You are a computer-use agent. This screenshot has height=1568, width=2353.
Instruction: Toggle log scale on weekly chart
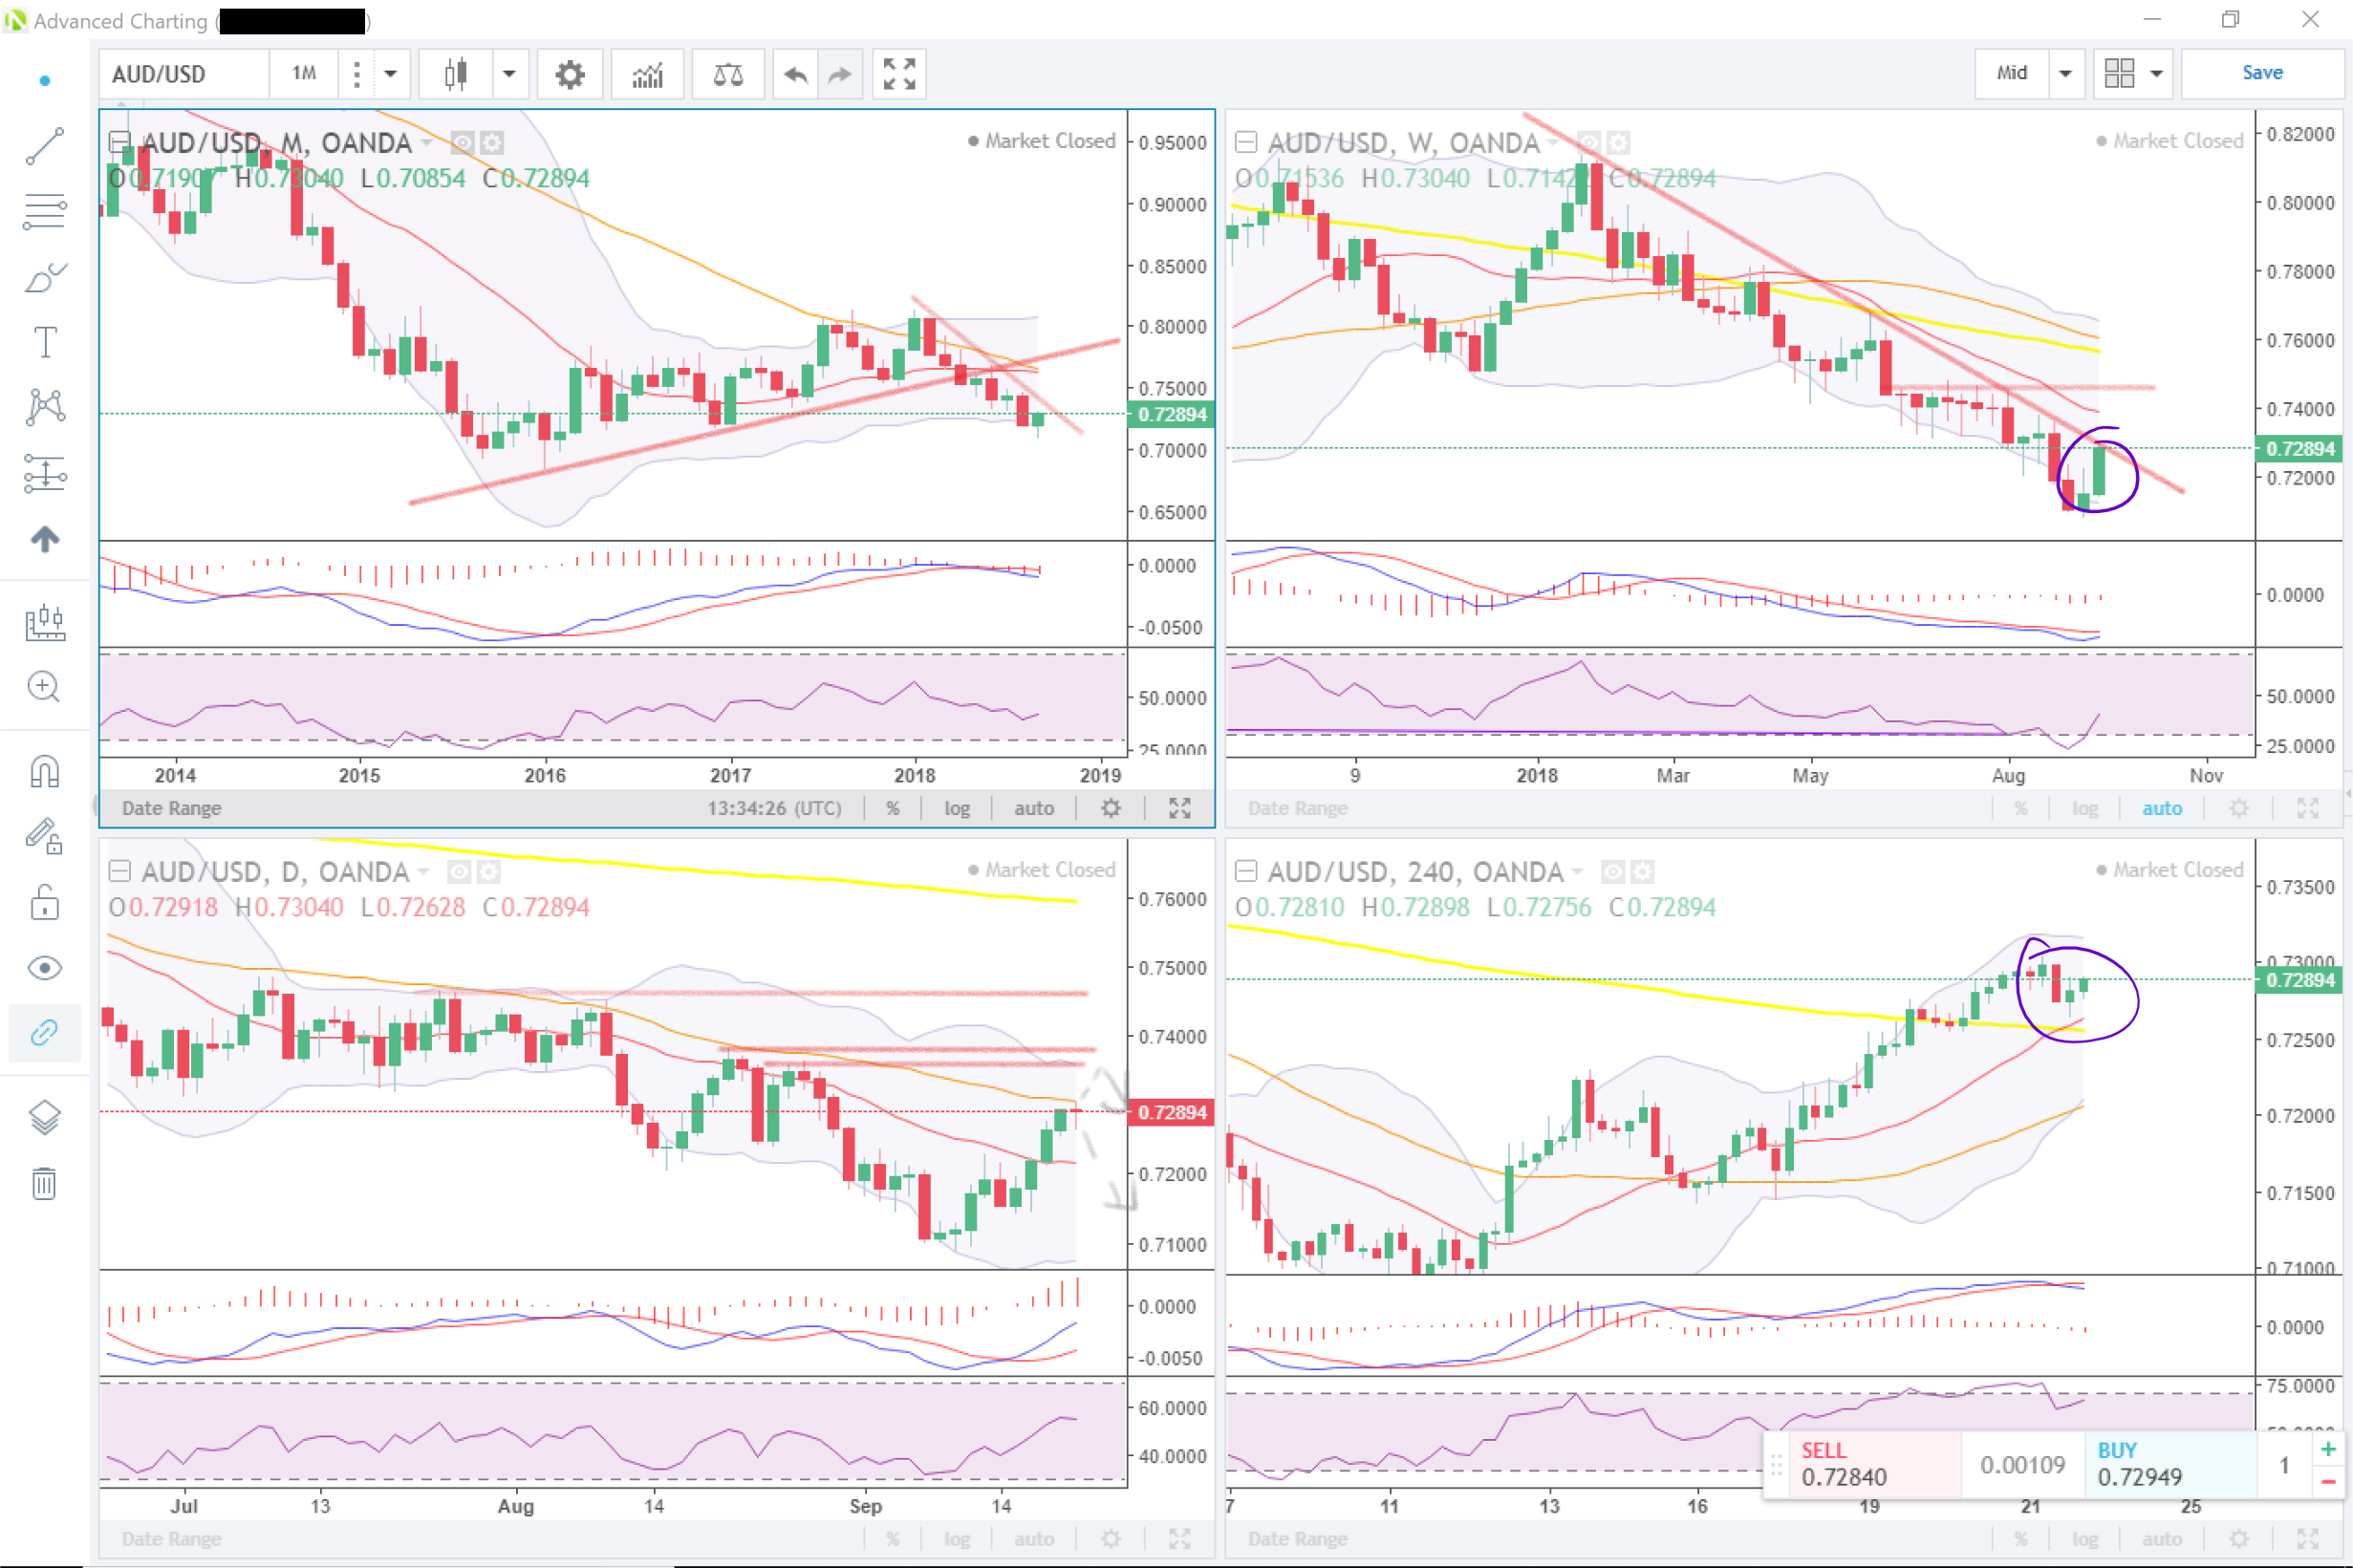tap(2084, 808)
